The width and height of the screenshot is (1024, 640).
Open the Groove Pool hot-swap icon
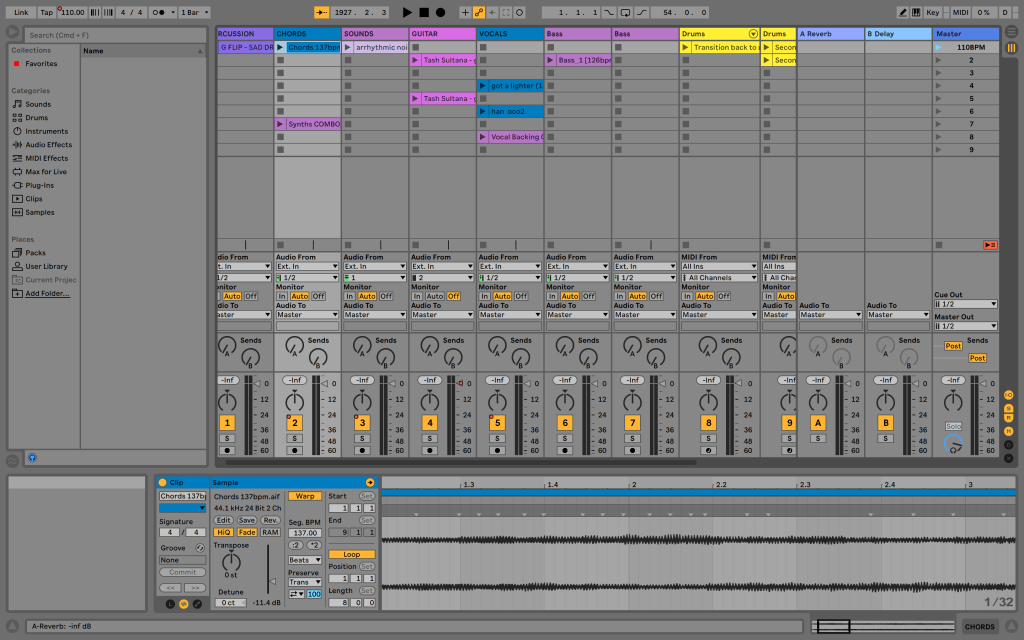click(199, 547)
